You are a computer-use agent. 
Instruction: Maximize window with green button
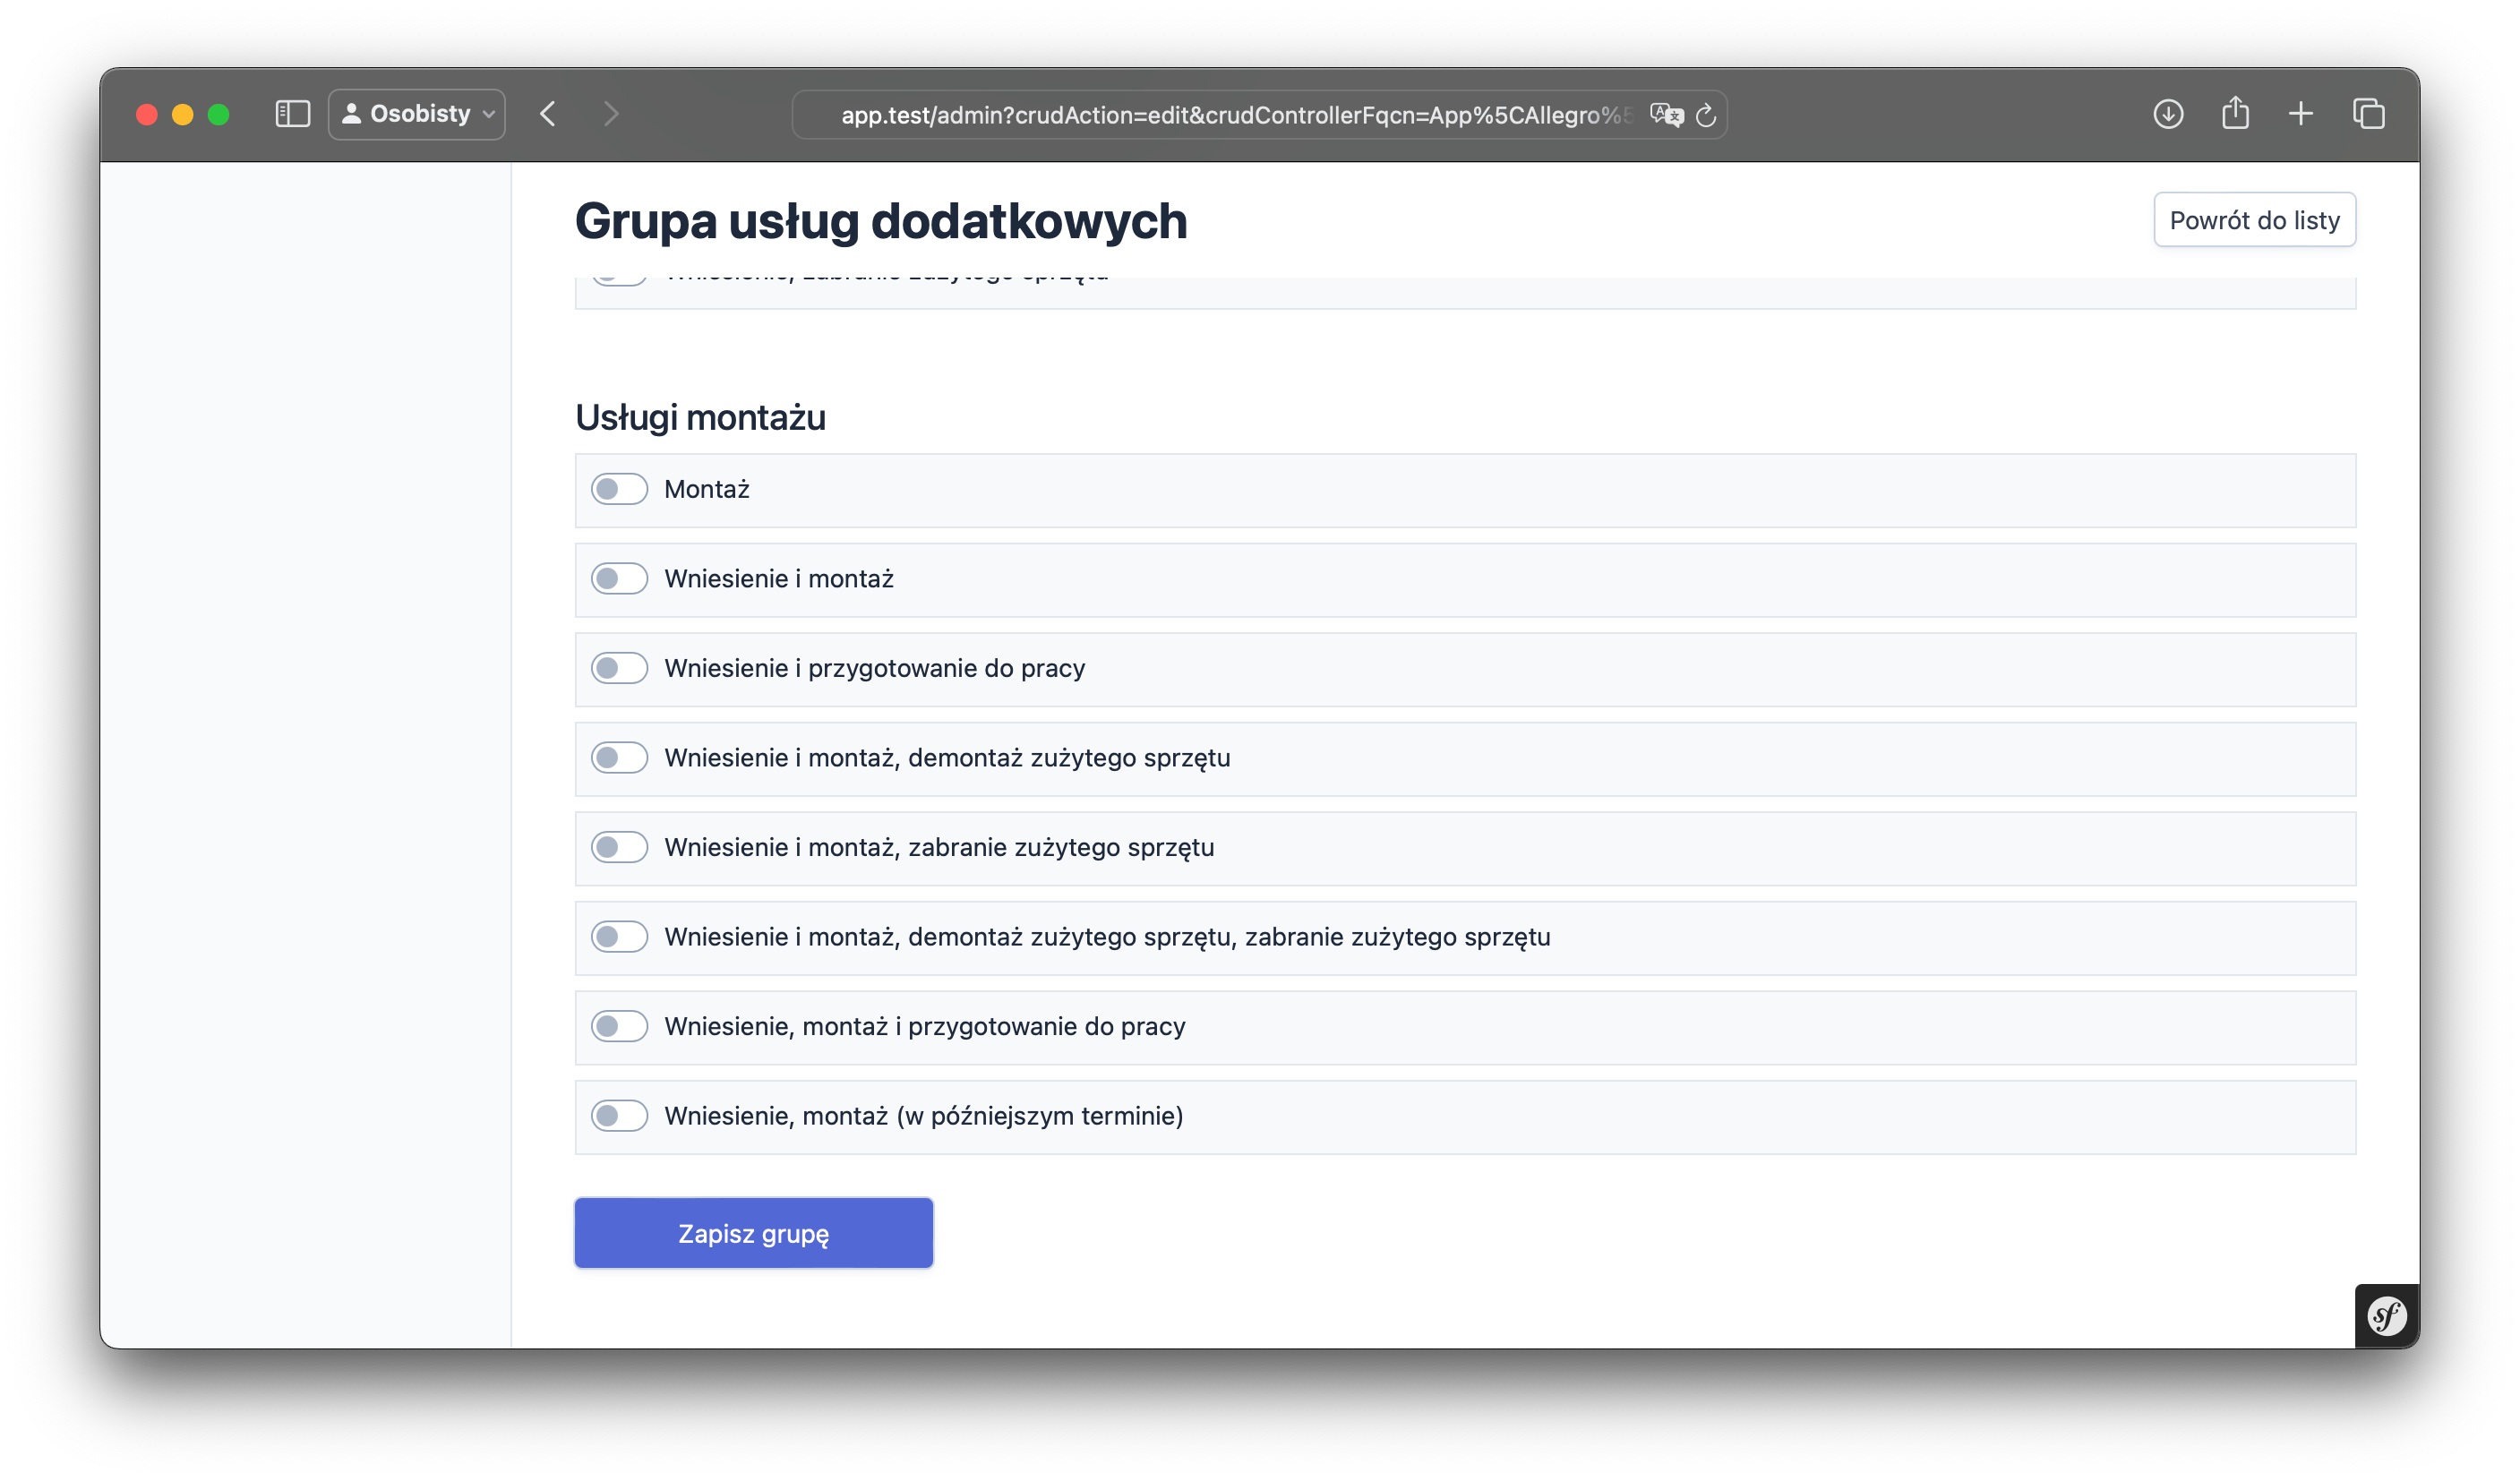click(x=219, y=114)
